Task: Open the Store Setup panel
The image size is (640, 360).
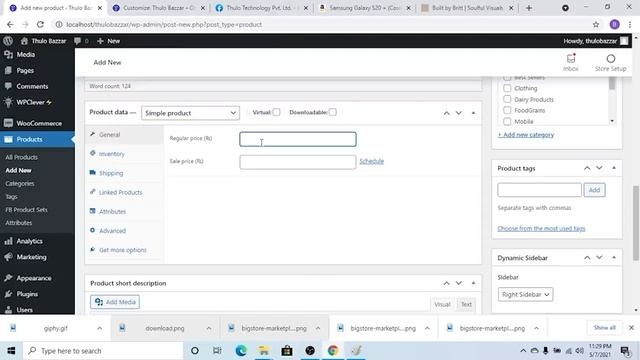Action: [x=610, y=62]
